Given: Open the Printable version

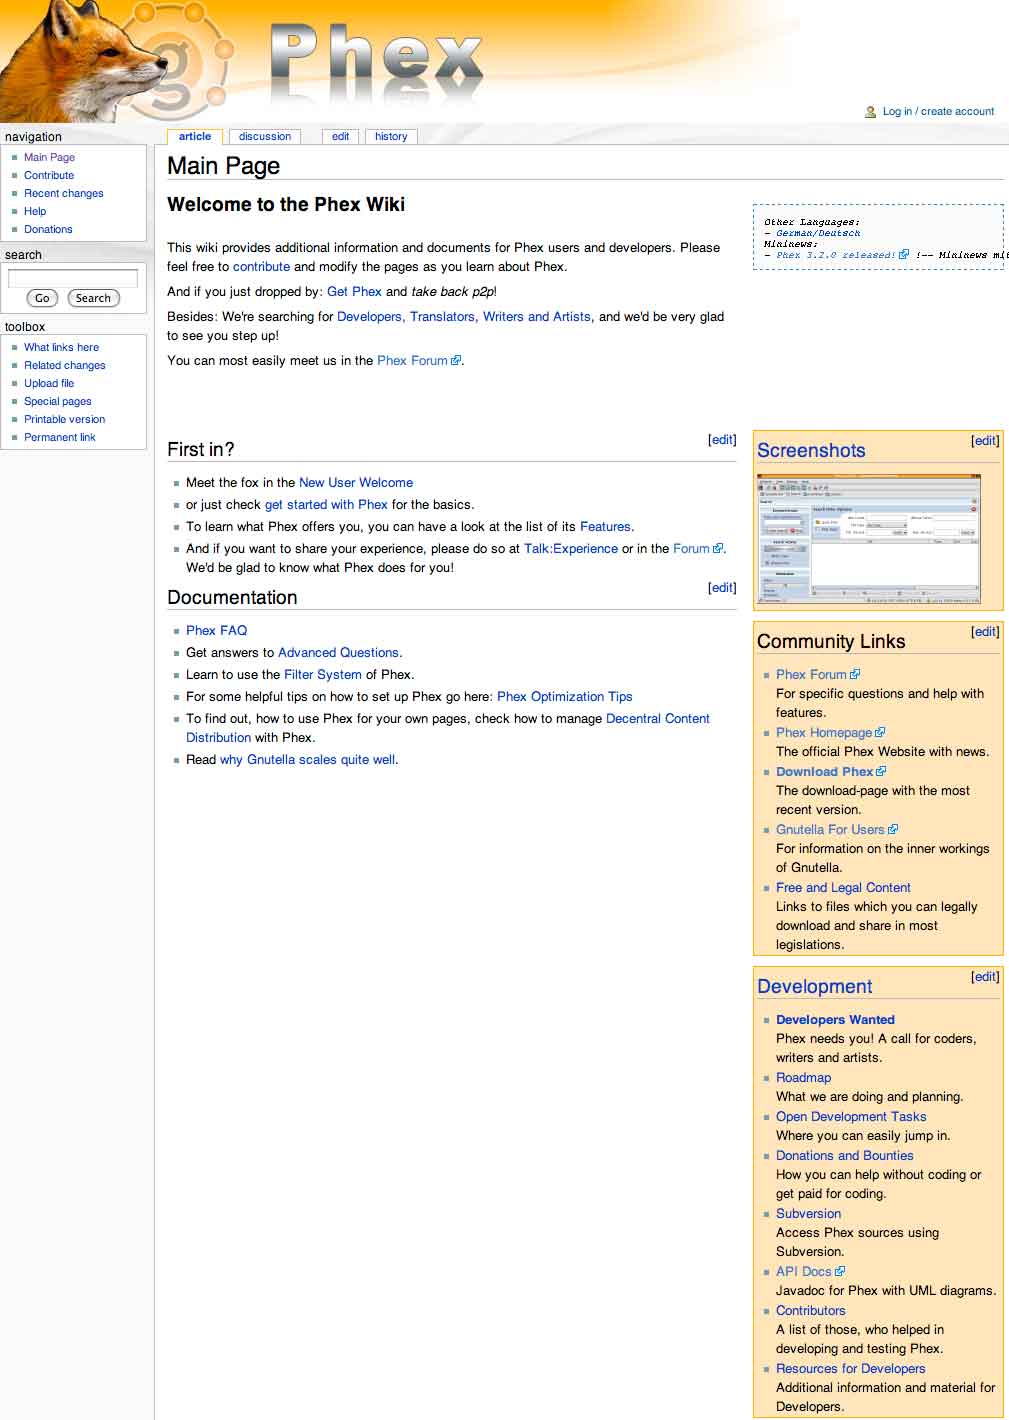Looking at the screenshot, I should pyautogui.click(x=65, y=419).
